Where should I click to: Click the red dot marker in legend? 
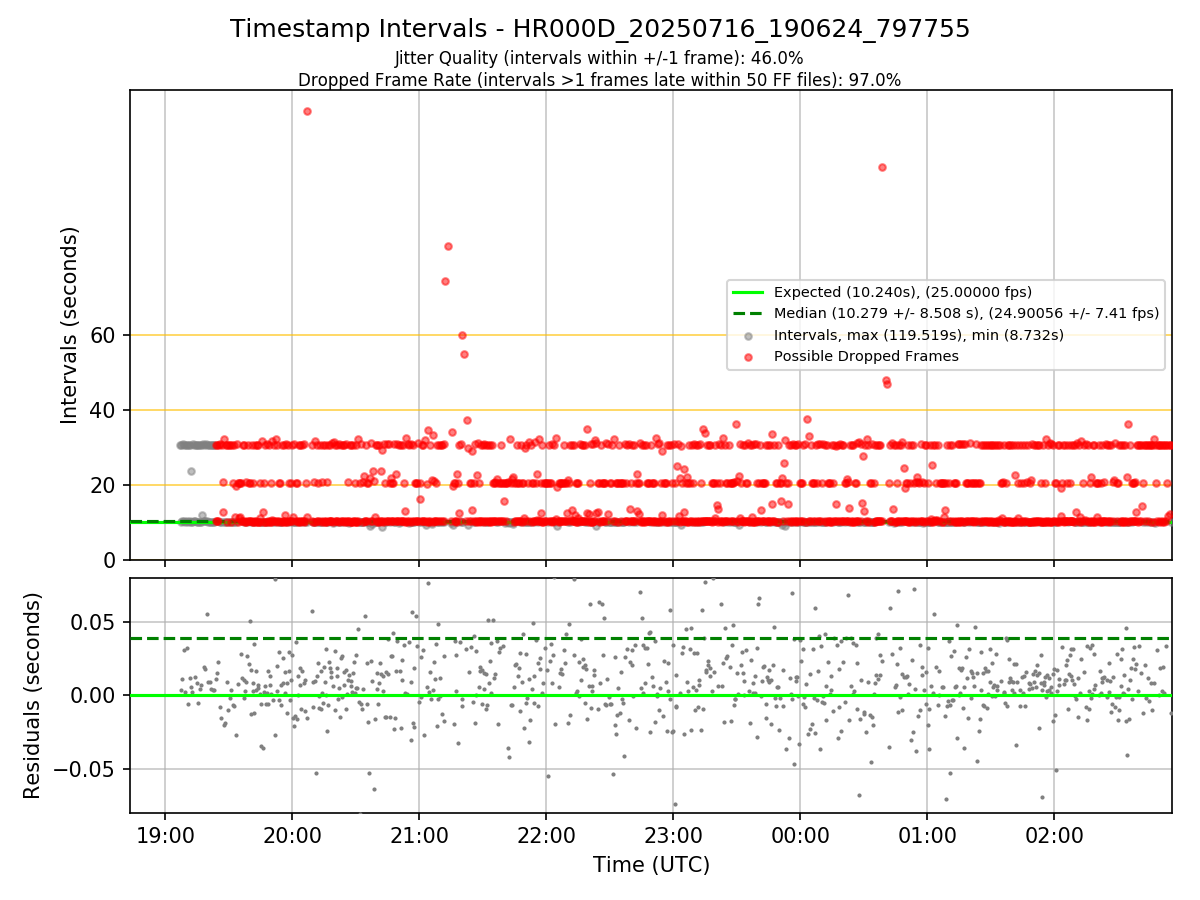click(748, 356)
